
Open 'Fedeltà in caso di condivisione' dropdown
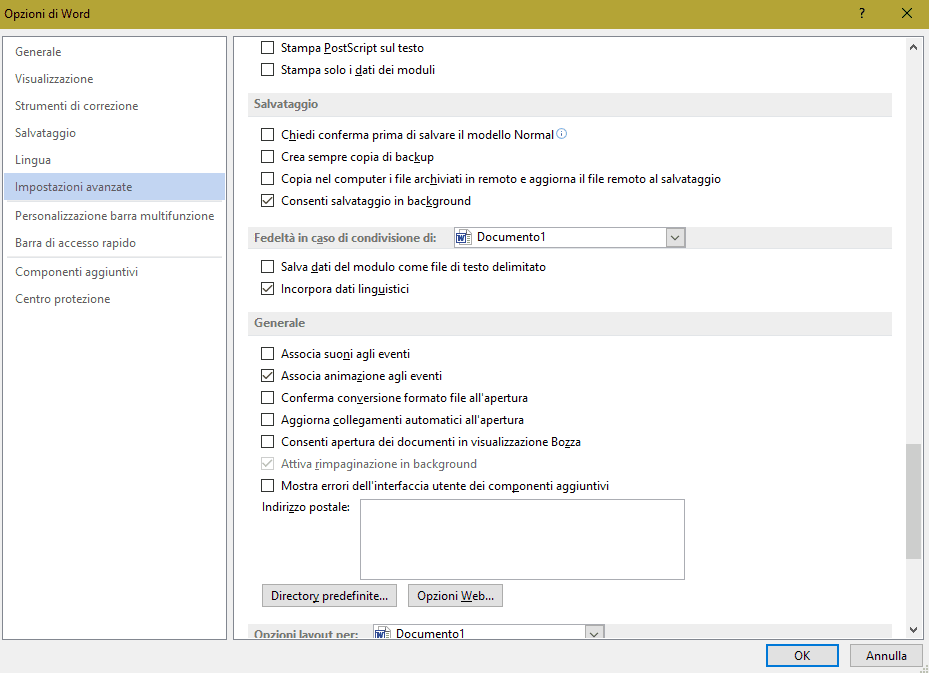(x=675, y=237)
